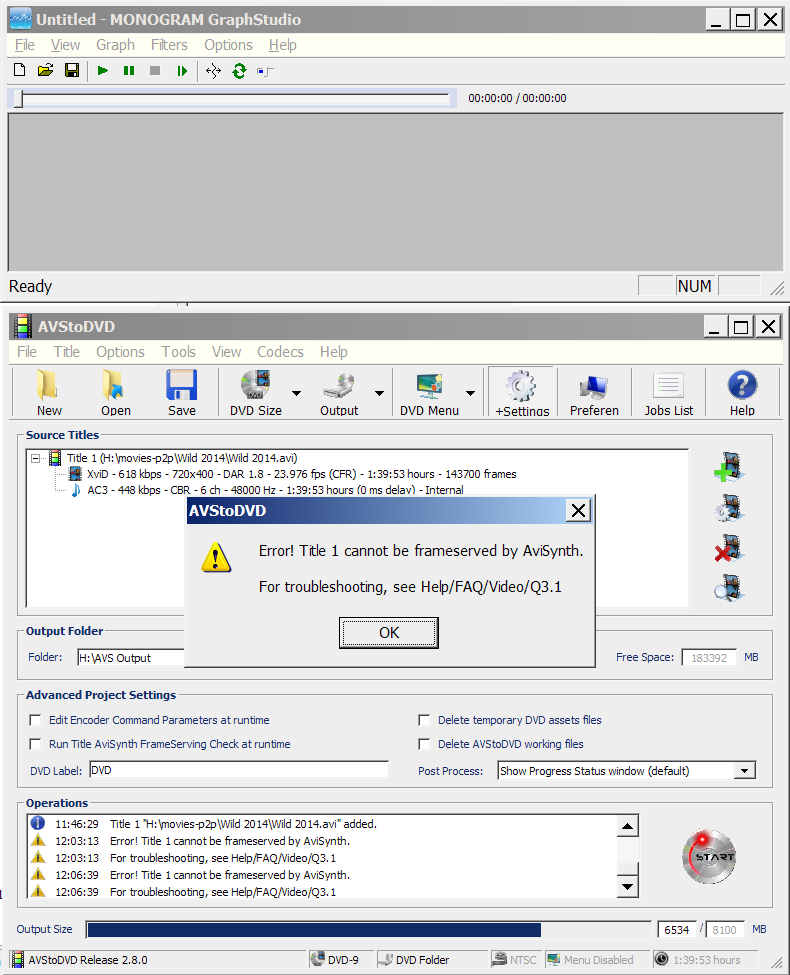The width and height of the screenshot is (790, 975).
Task: Click the Output Size progress bar
Action: (368, 930)
